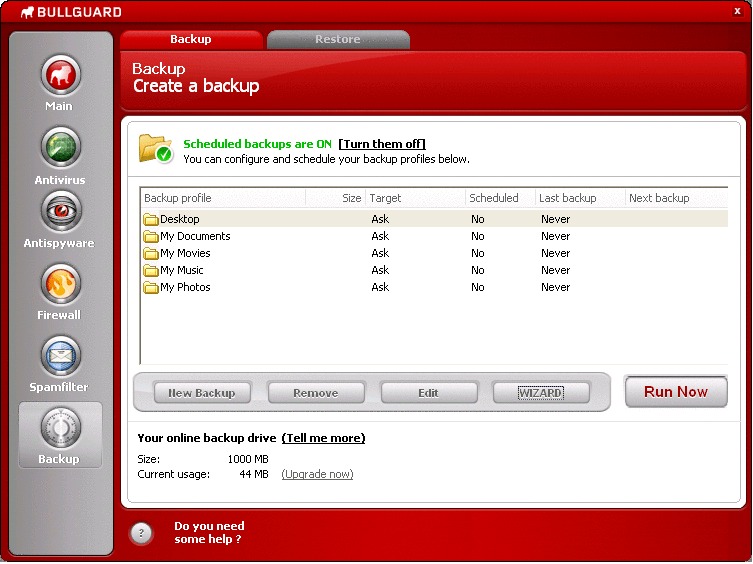Click the Ask target in My Photos row
Viewport: 753px width, 564px height.
tap(380, 287)
